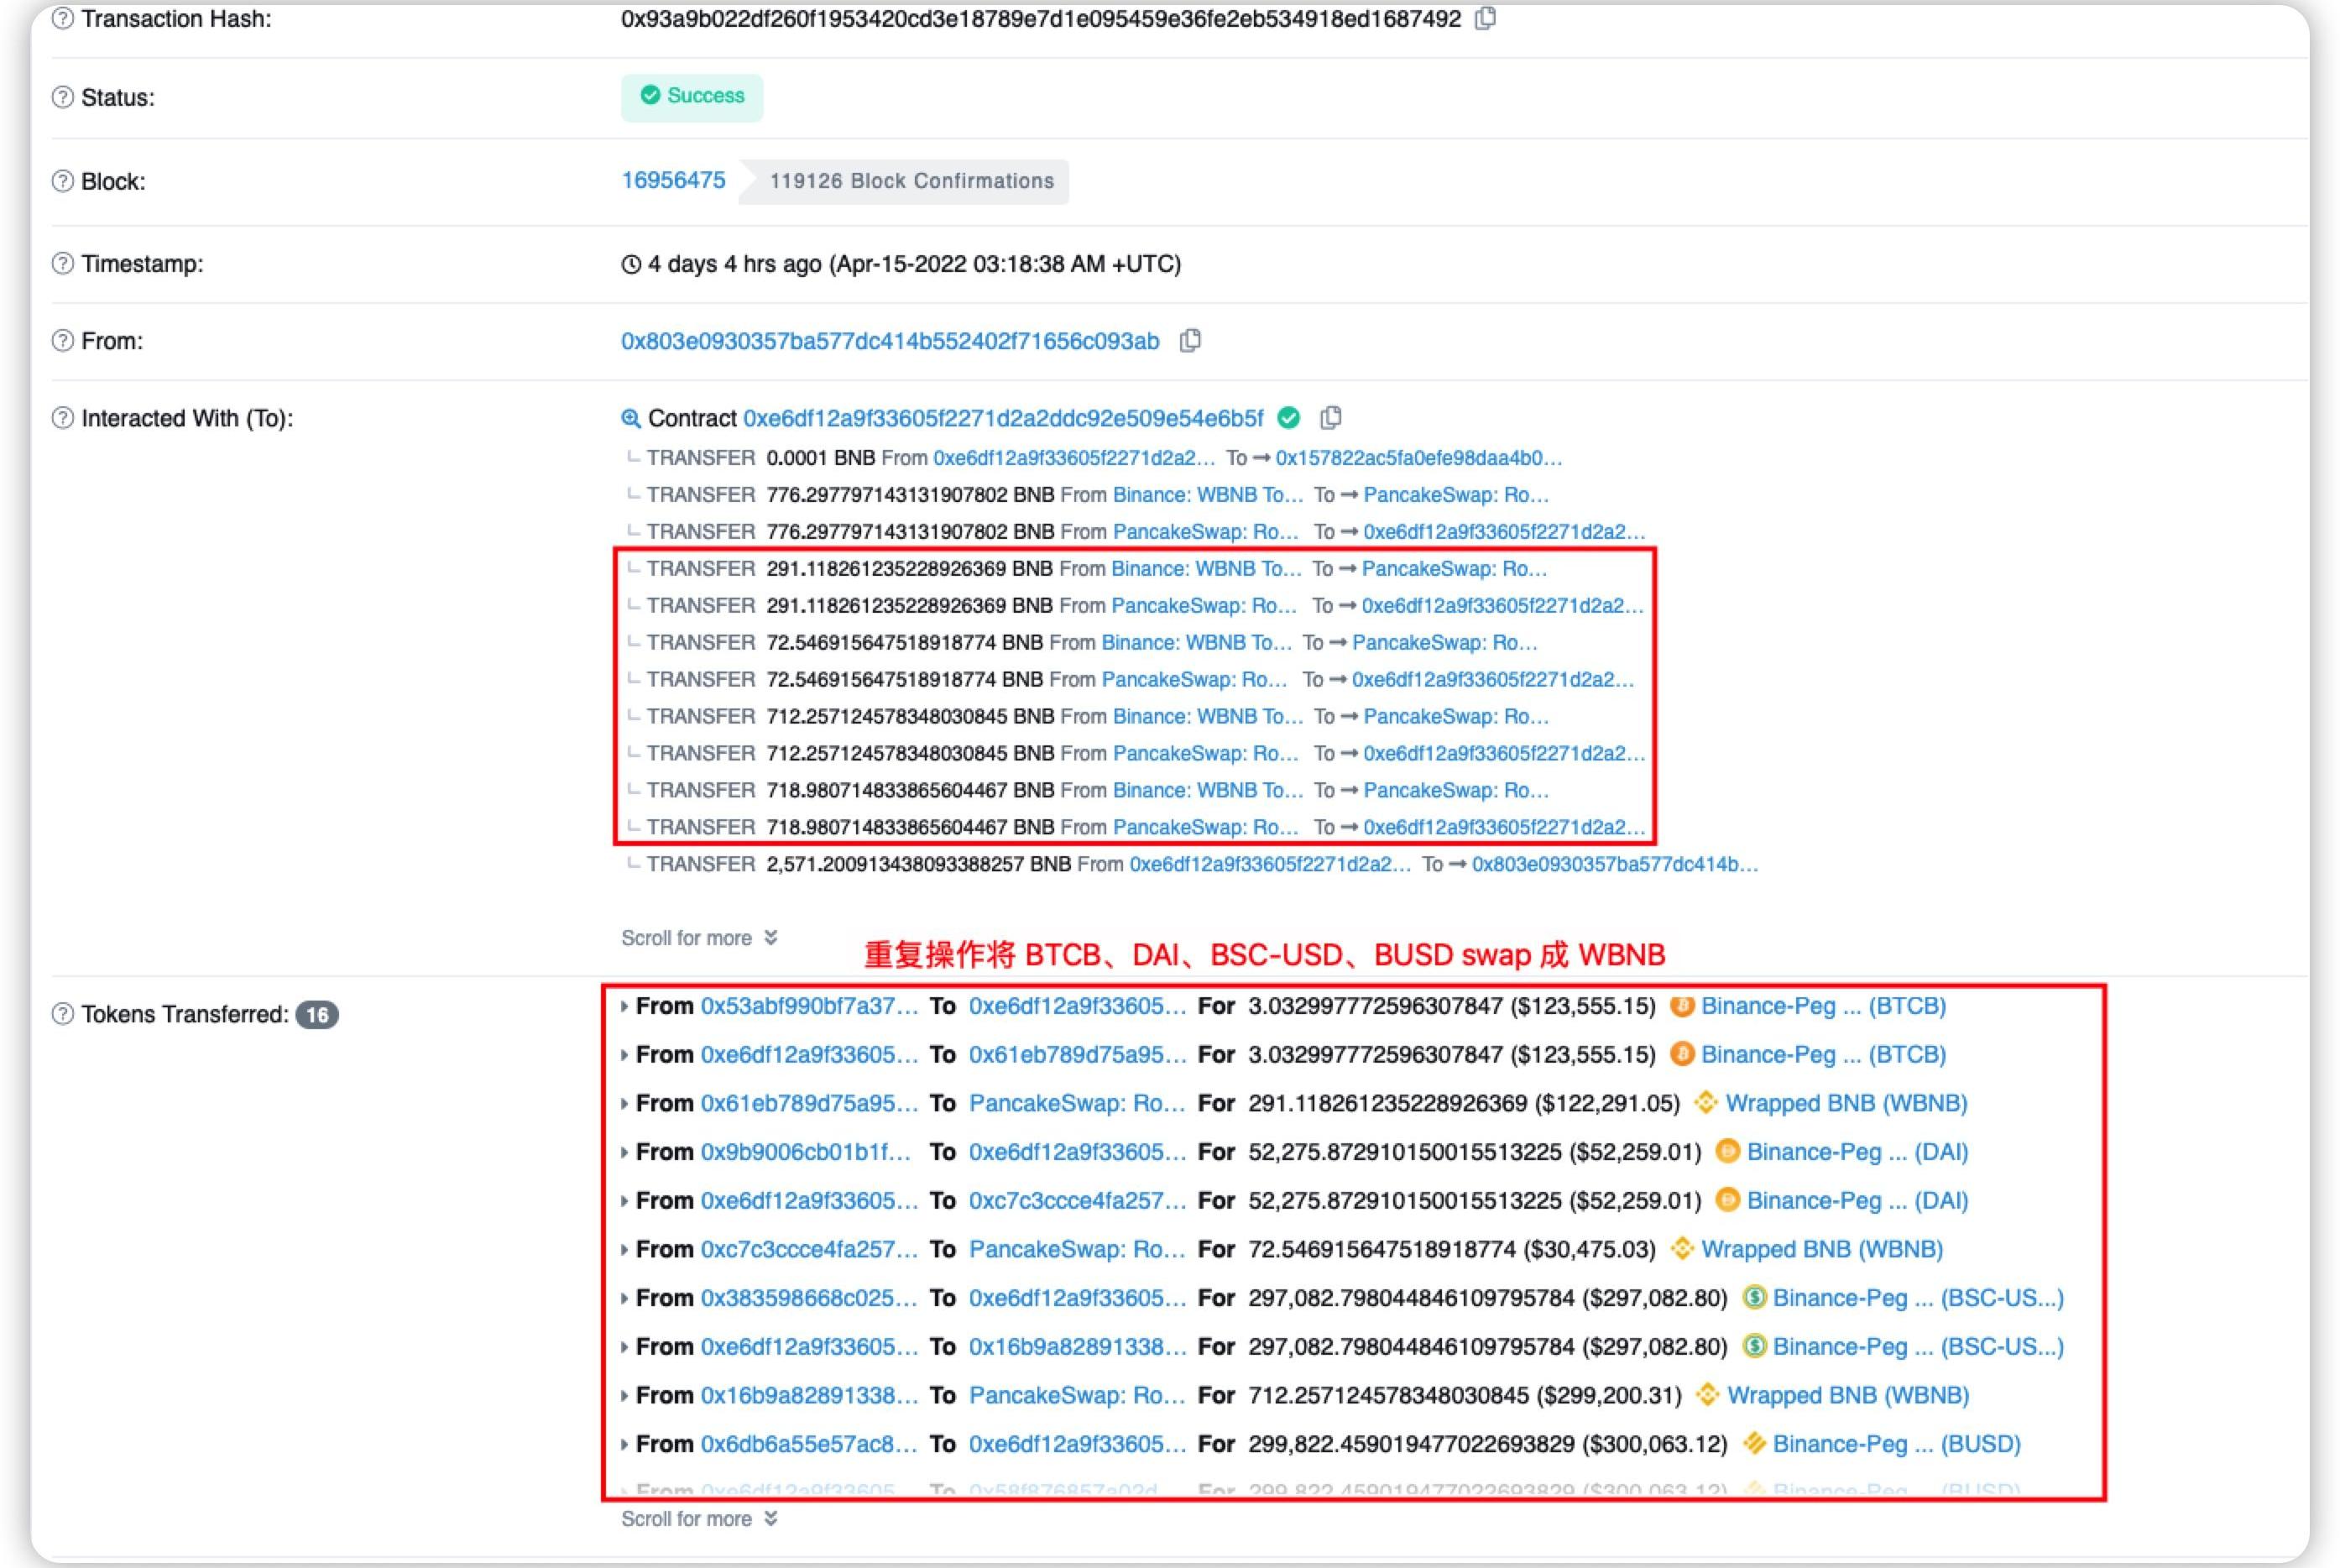Click the 119126 Block Confirmations badge
The image size is (2340, 1568).
coord(905,181)
